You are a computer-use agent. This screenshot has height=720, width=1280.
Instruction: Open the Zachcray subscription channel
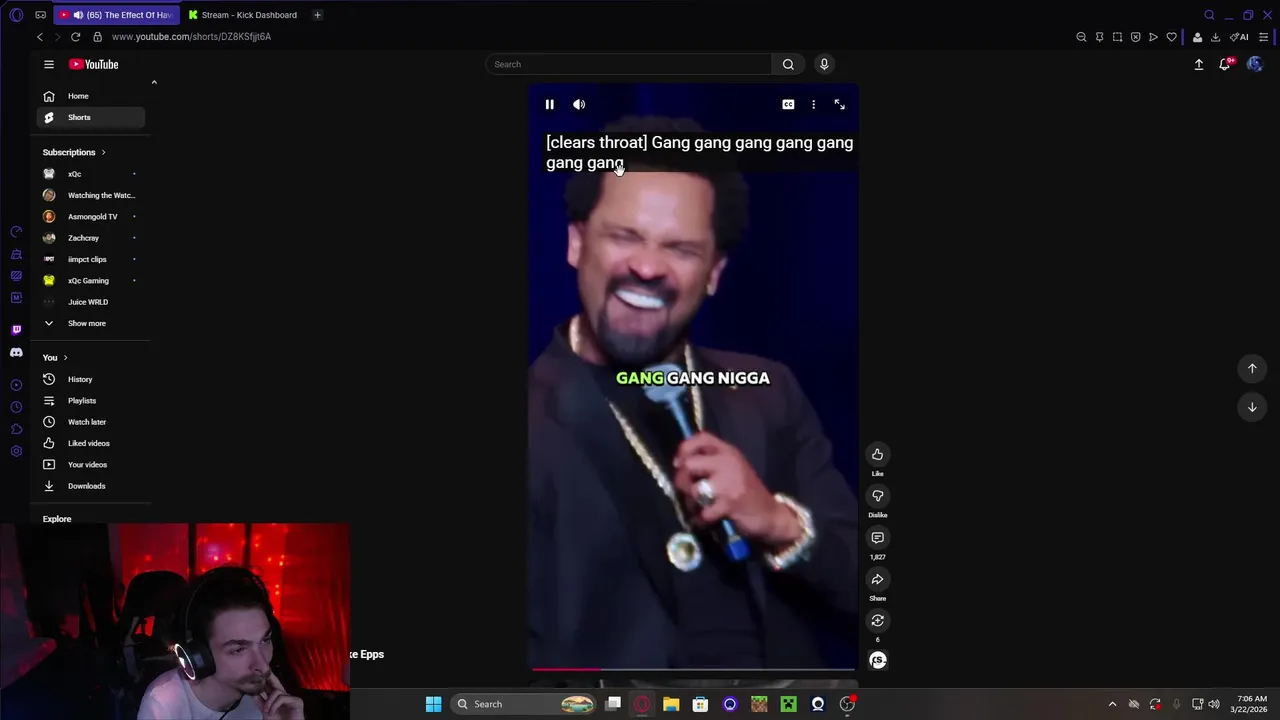(91, 238)
